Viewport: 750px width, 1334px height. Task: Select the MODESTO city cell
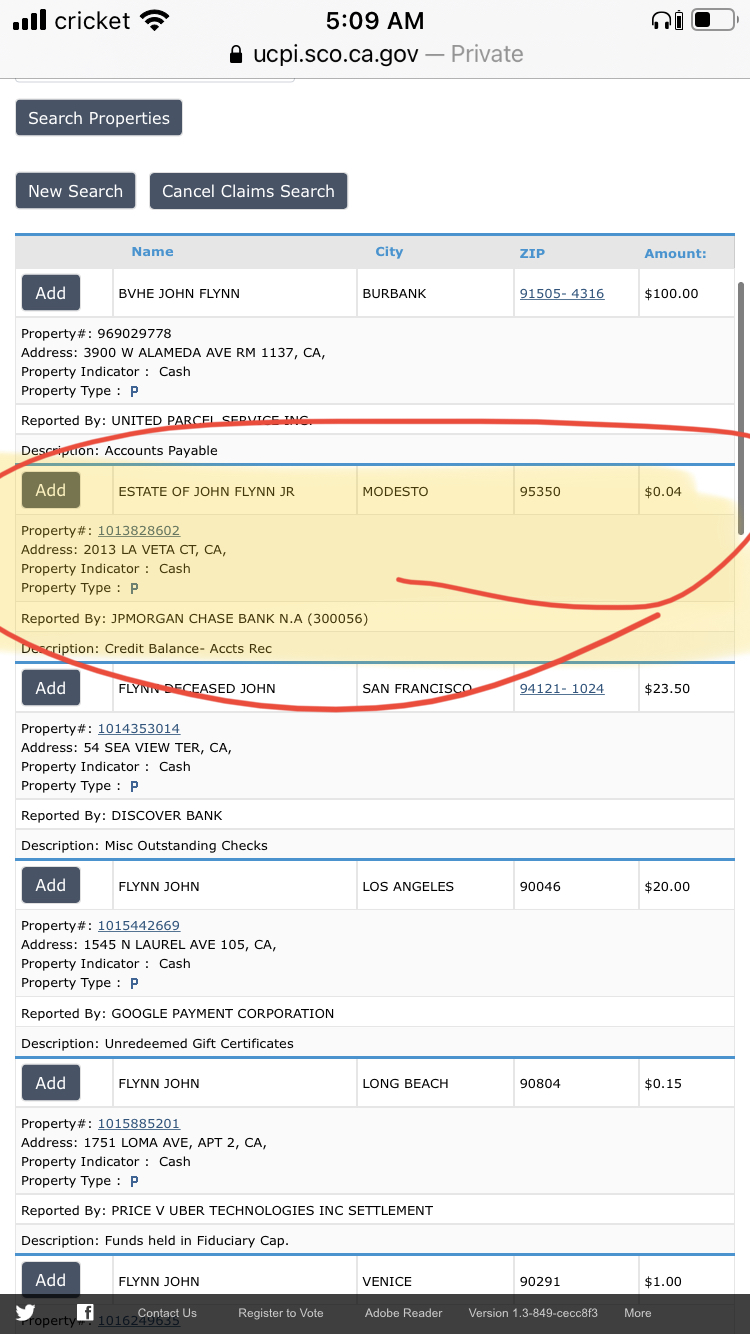(x=435, y=491)
